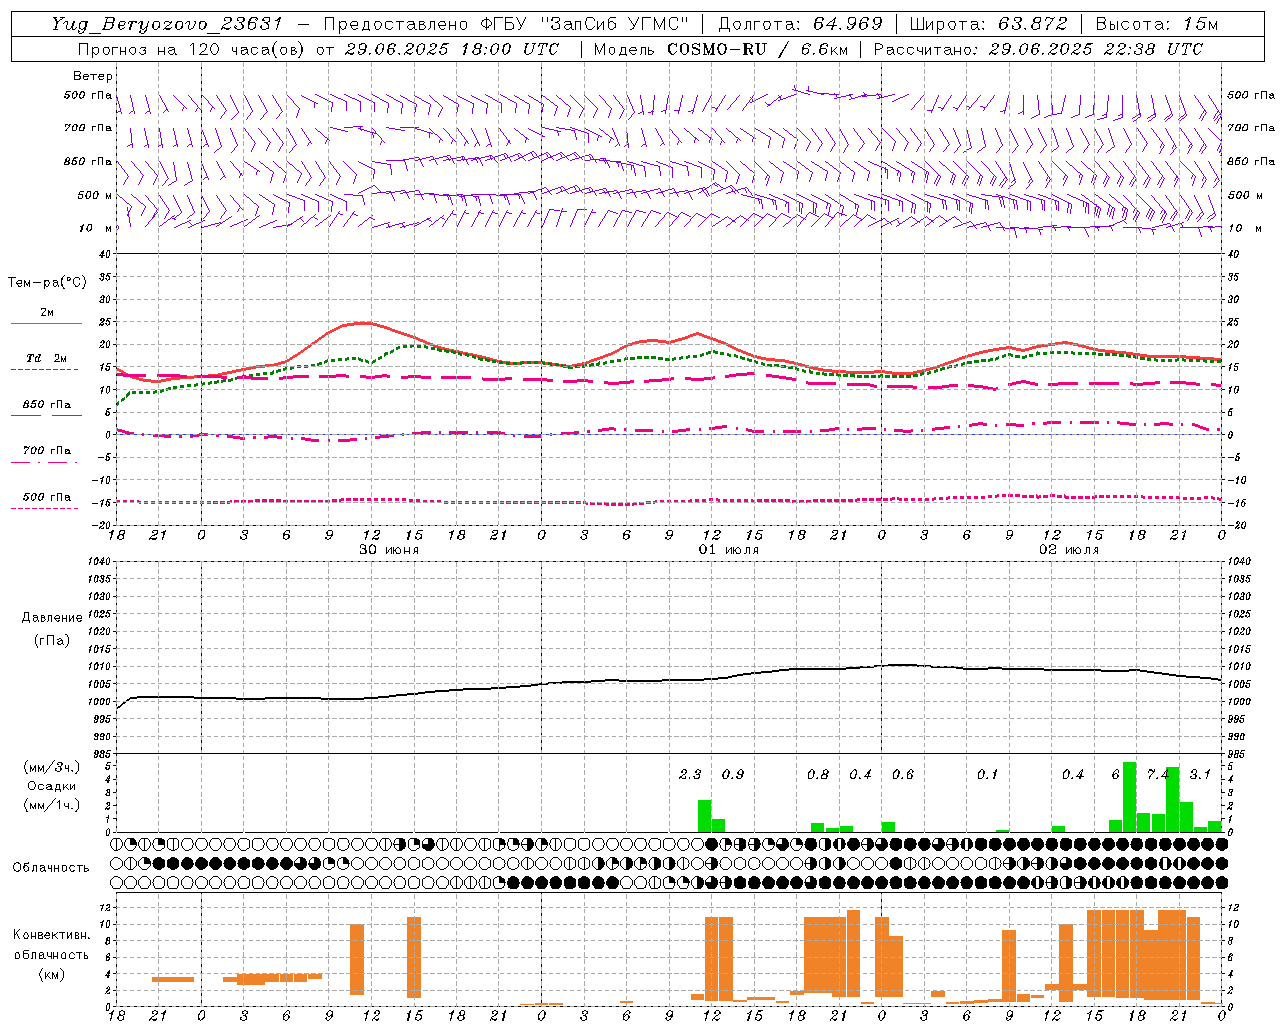This screenshot has height=1024, width=1280.
Task: Click the precipitation value 0.6
Action: [x=903, y=774]
